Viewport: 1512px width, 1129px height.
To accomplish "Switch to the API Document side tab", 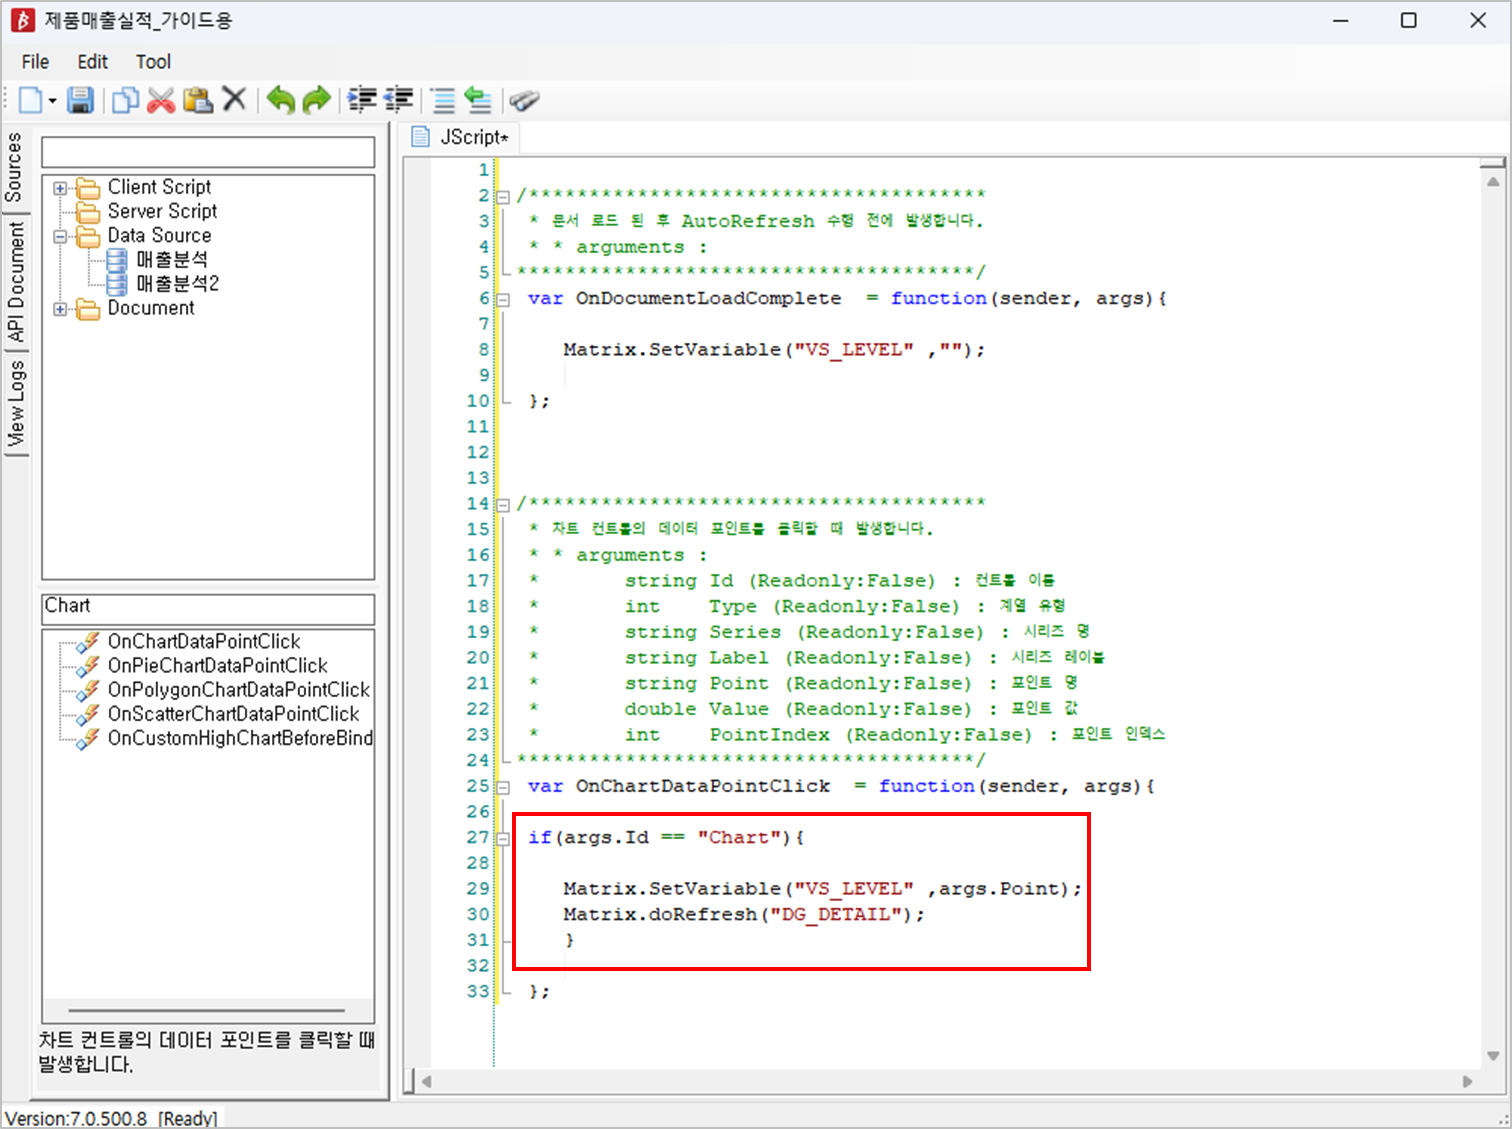I will click(14, 282).
